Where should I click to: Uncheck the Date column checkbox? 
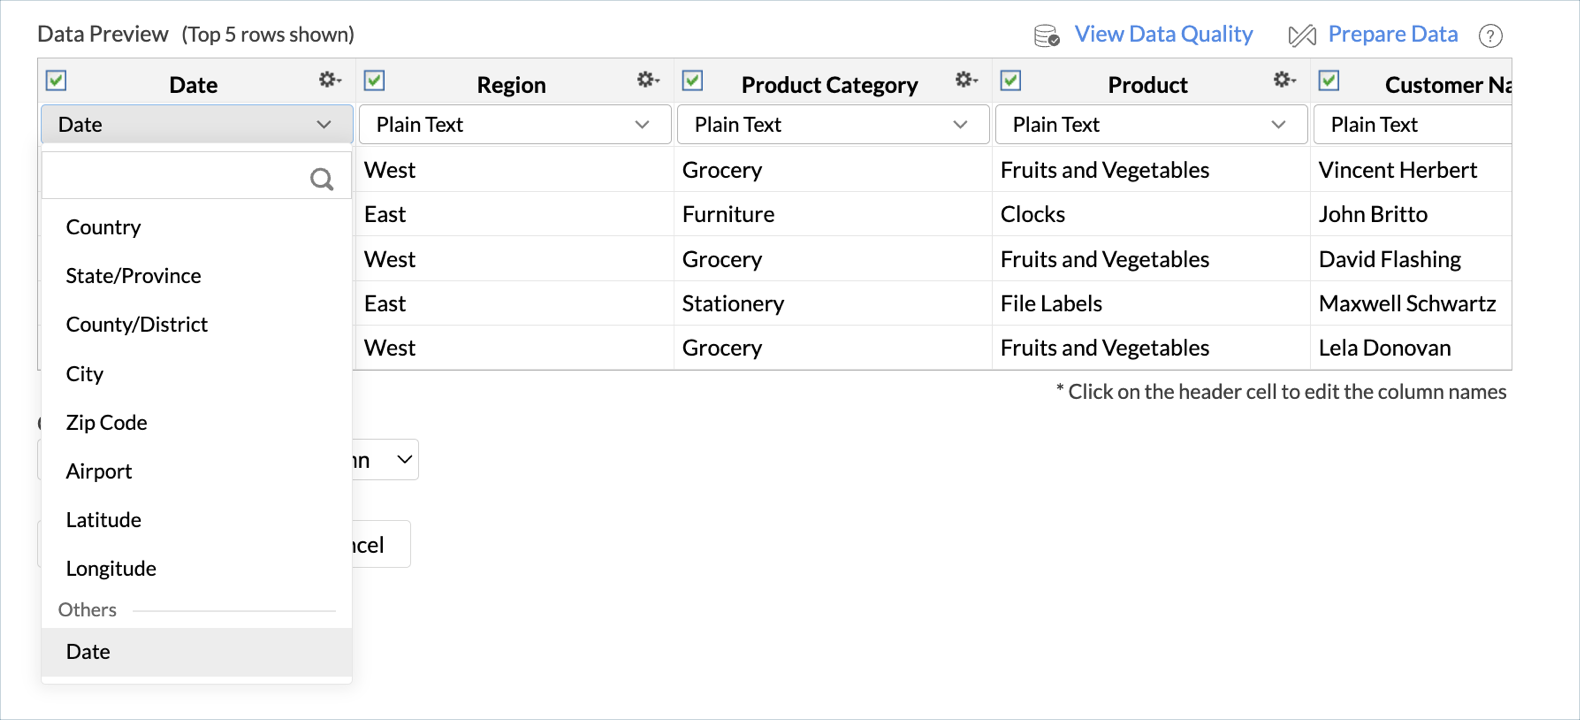(x=57, y=81)
